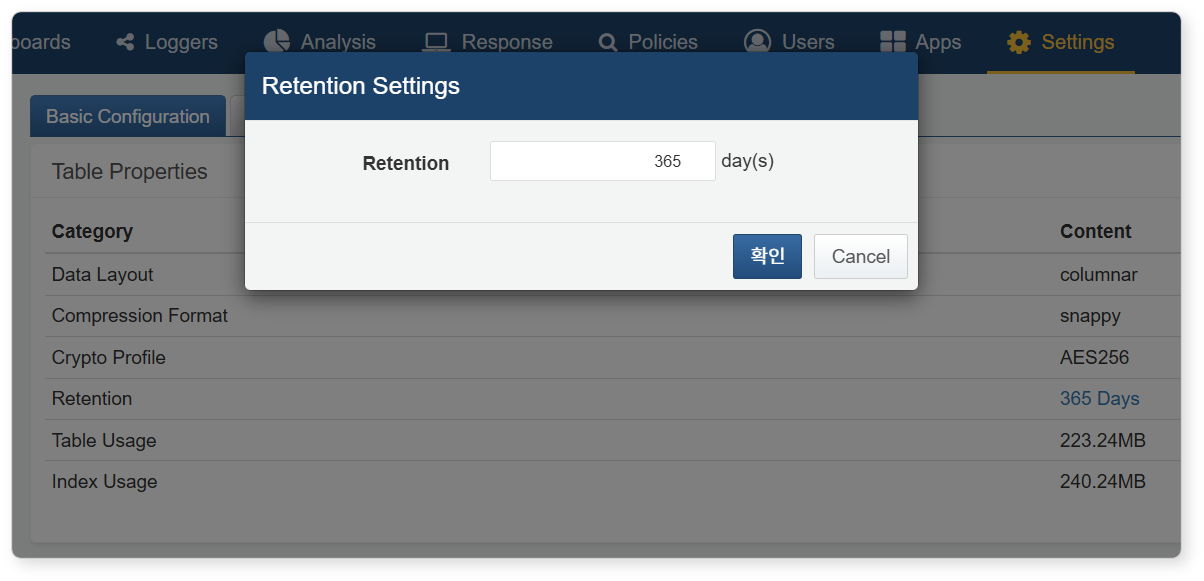Click the Users profile icon

[x=757, y=41]
